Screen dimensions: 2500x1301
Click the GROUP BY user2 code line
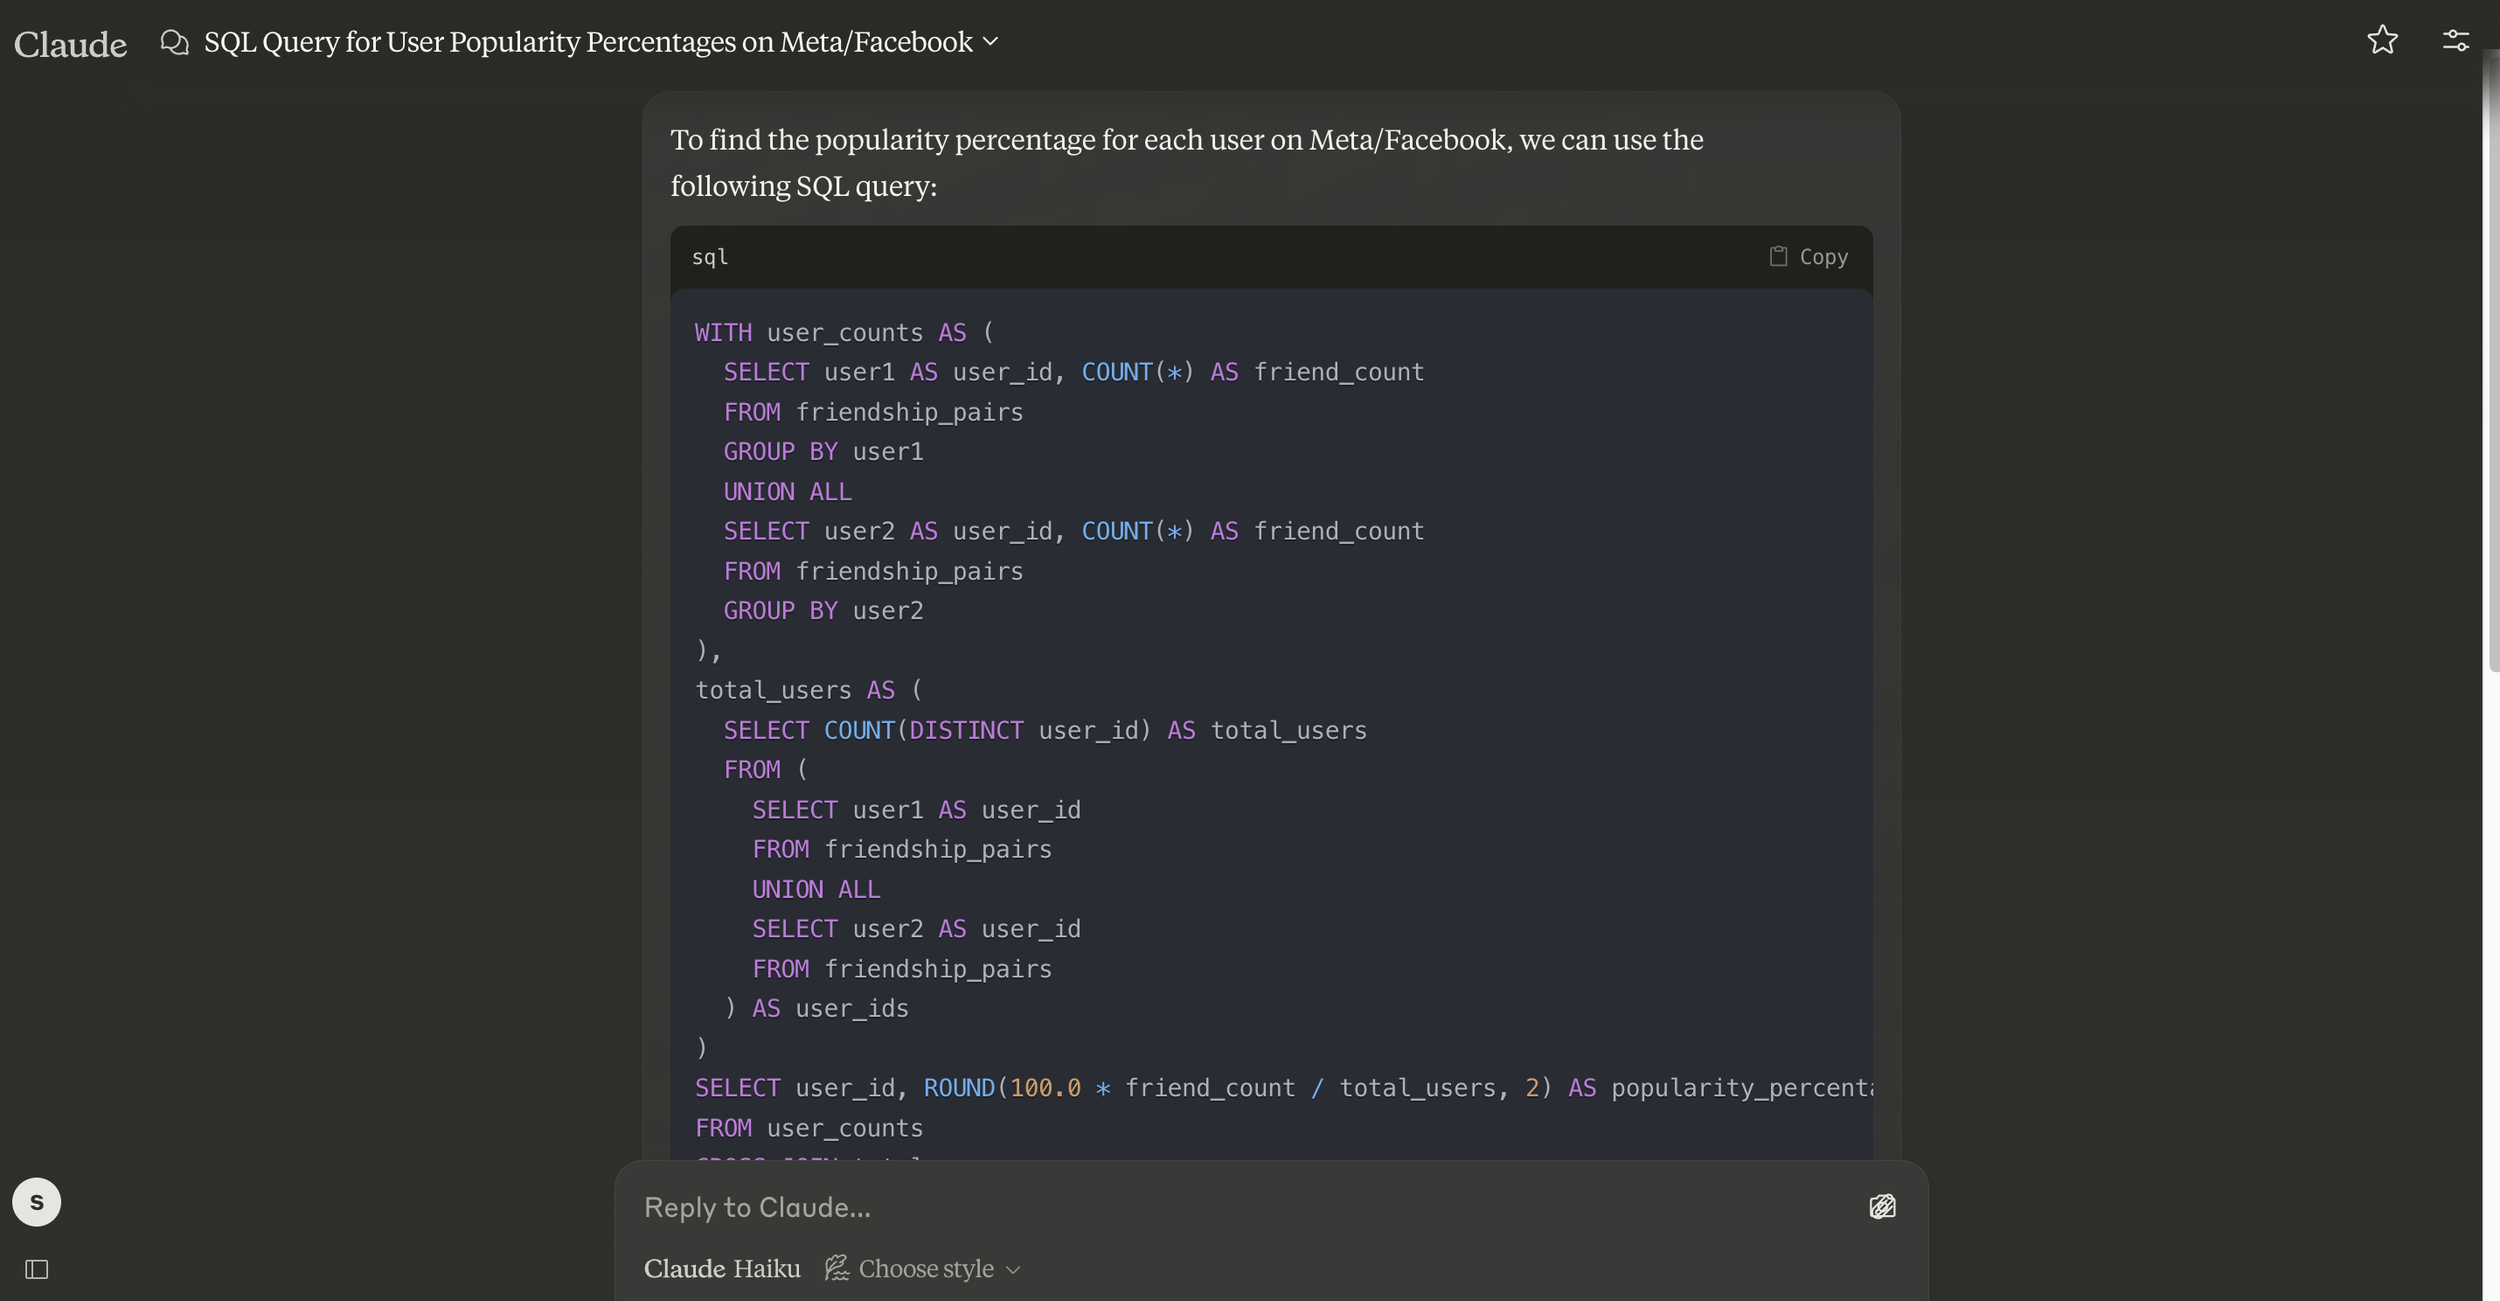click(x=822, y=611)
